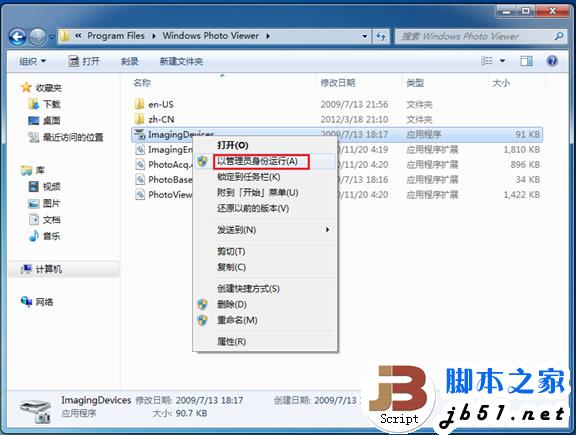This screenshot has height=435, width=576.
Task: Open the 文档 library
Action: coord(51,220)
